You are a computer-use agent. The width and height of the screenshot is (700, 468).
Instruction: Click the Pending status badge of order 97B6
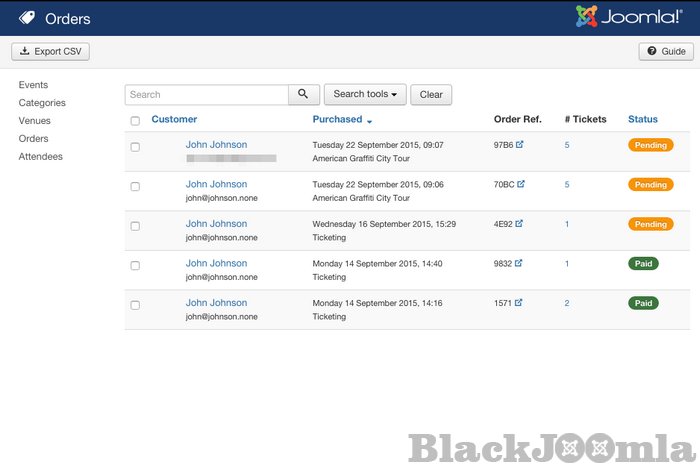click(650, 145)
